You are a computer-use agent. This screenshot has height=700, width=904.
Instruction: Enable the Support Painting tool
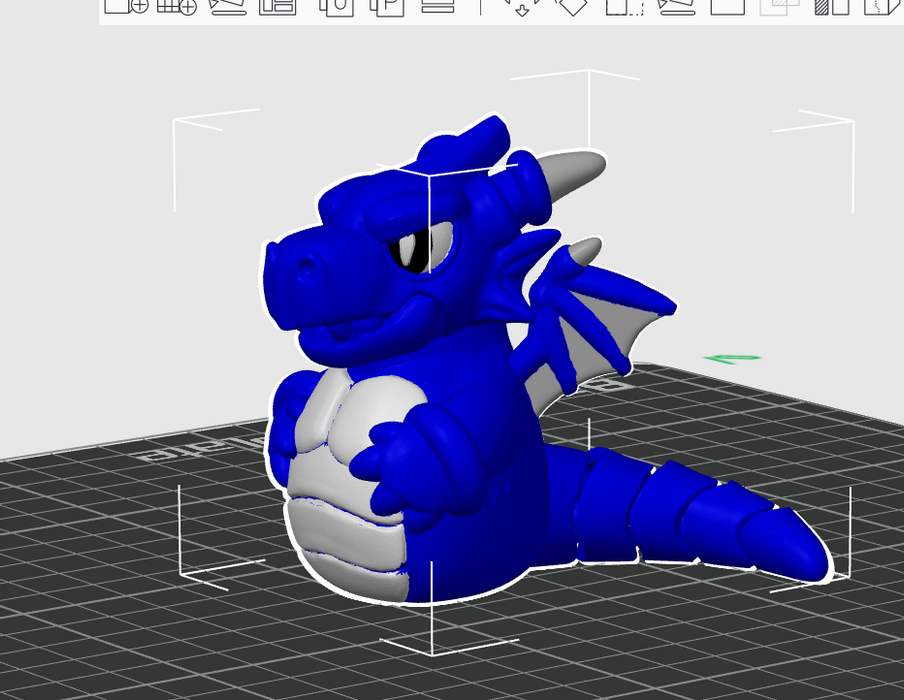[x=831, y=6]
